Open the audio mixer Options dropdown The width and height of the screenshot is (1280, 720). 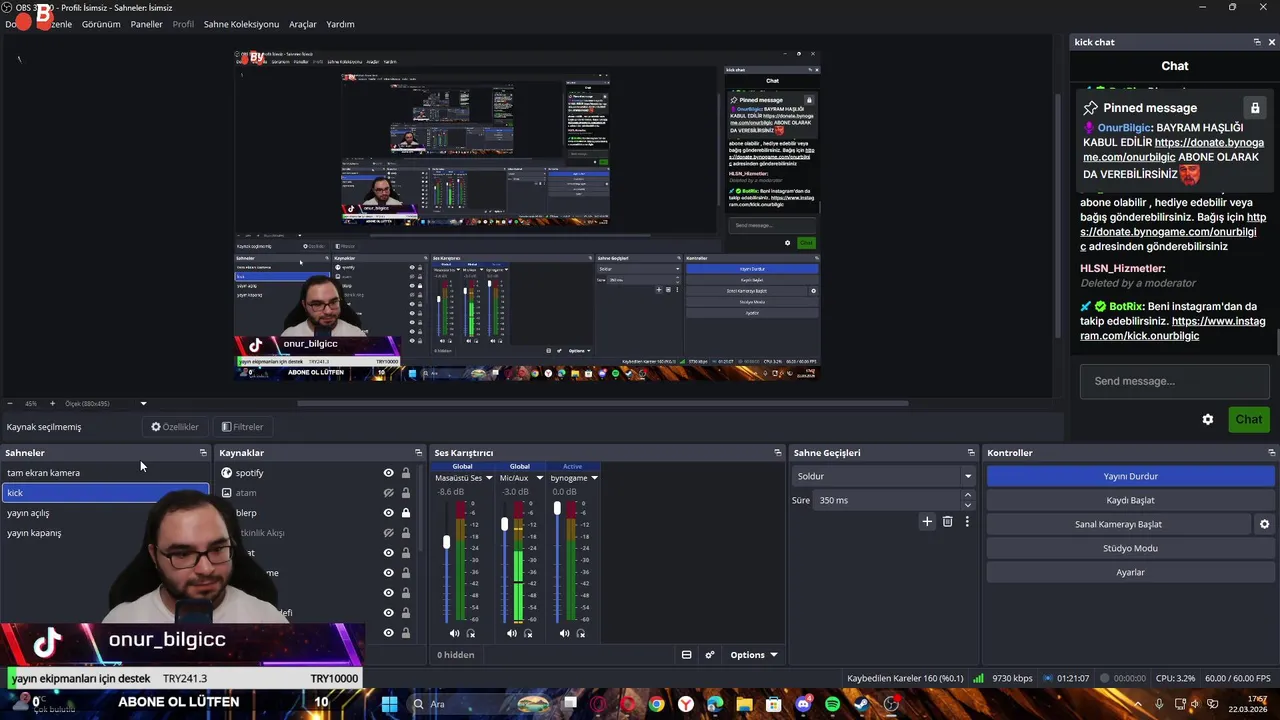pyautogui.click(x=754, y=655)
